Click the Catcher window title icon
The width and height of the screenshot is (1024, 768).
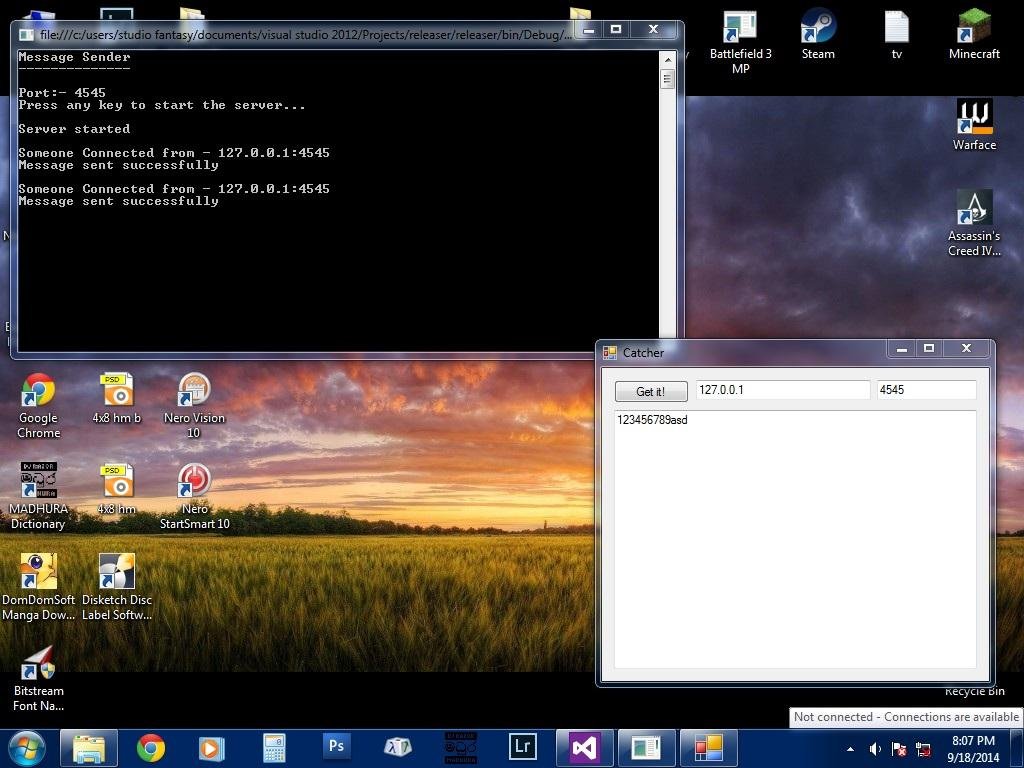[609, 353]
